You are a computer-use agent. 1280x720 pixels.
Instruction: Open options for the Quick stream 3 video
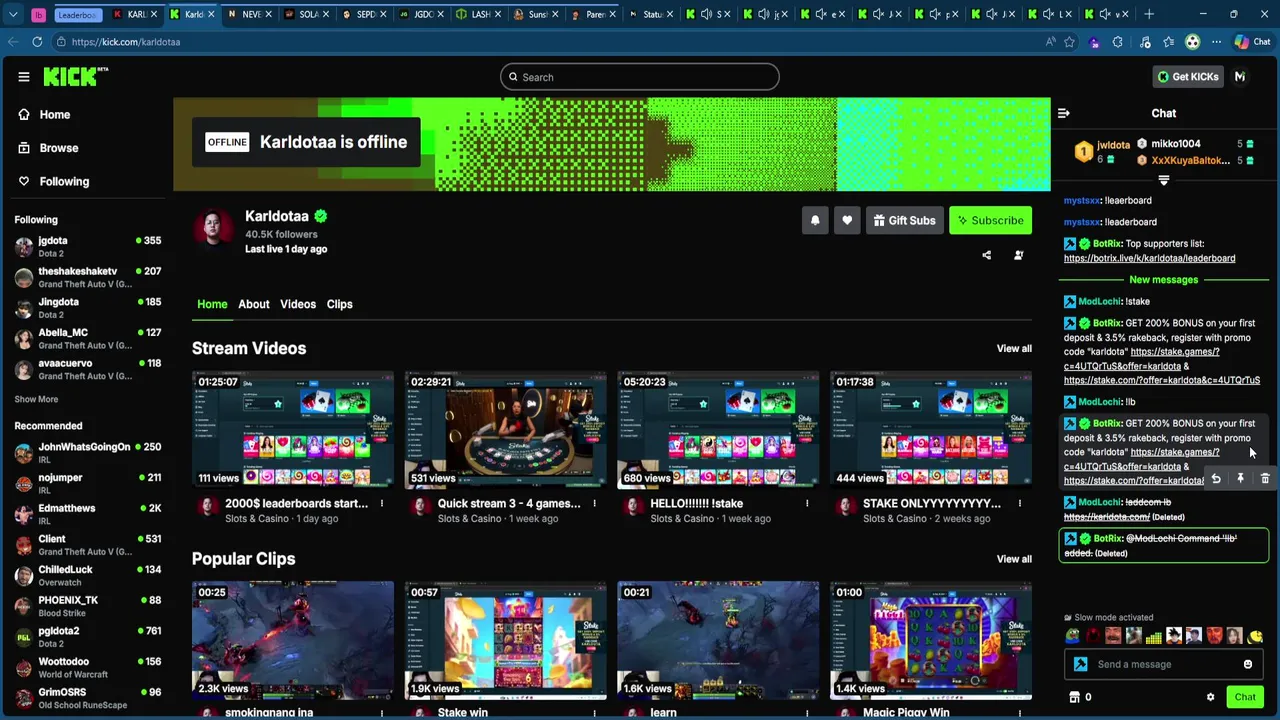point(594,503)
